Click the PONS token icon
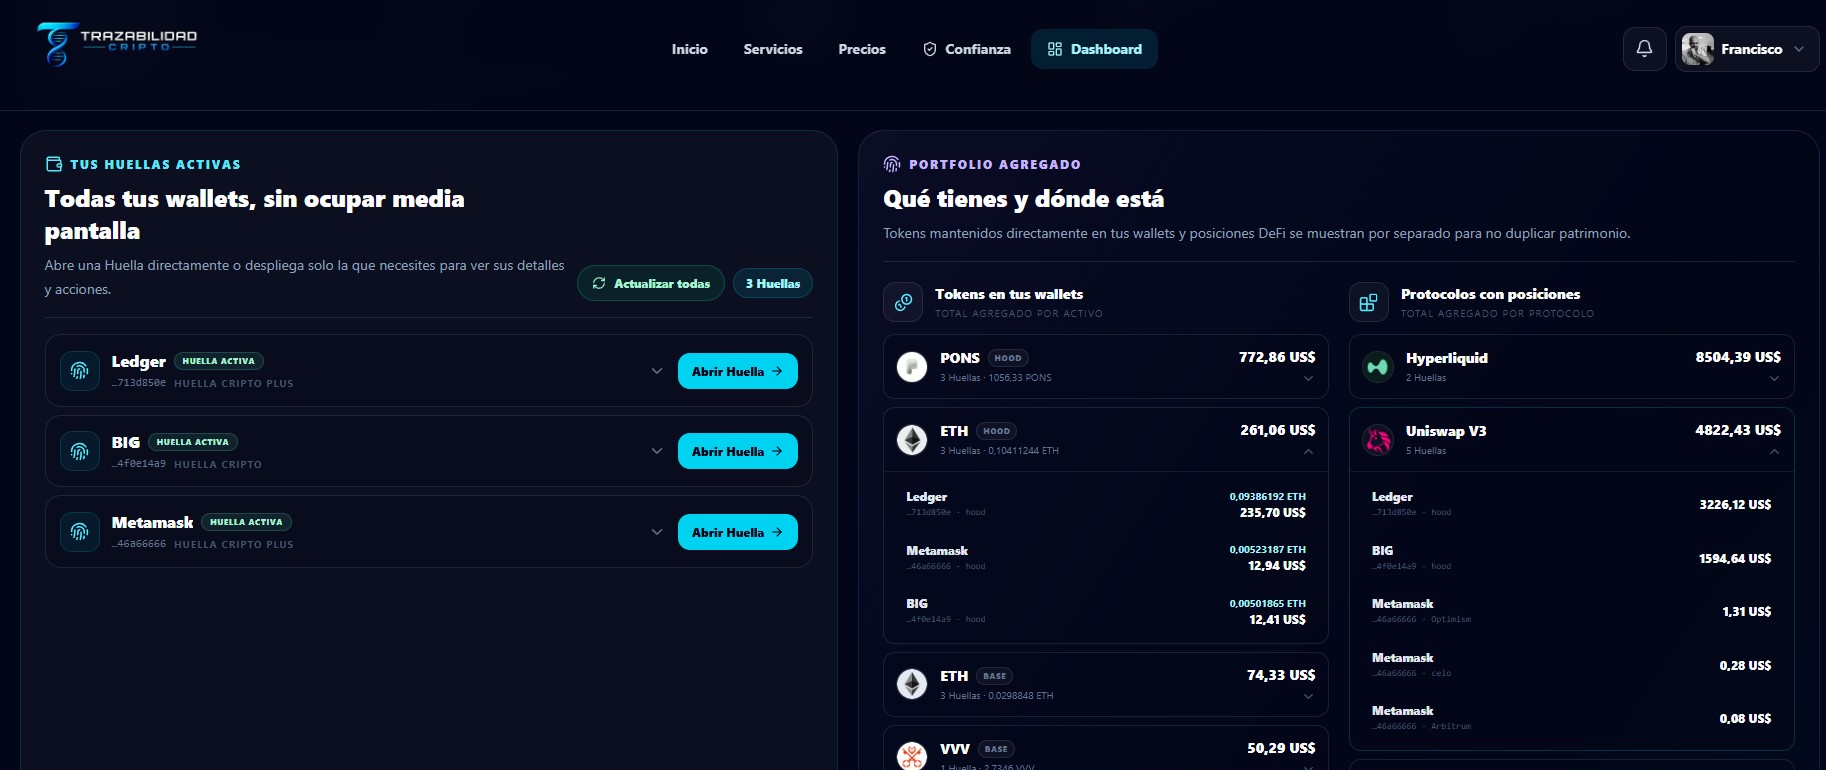 [x=912, y=367]
